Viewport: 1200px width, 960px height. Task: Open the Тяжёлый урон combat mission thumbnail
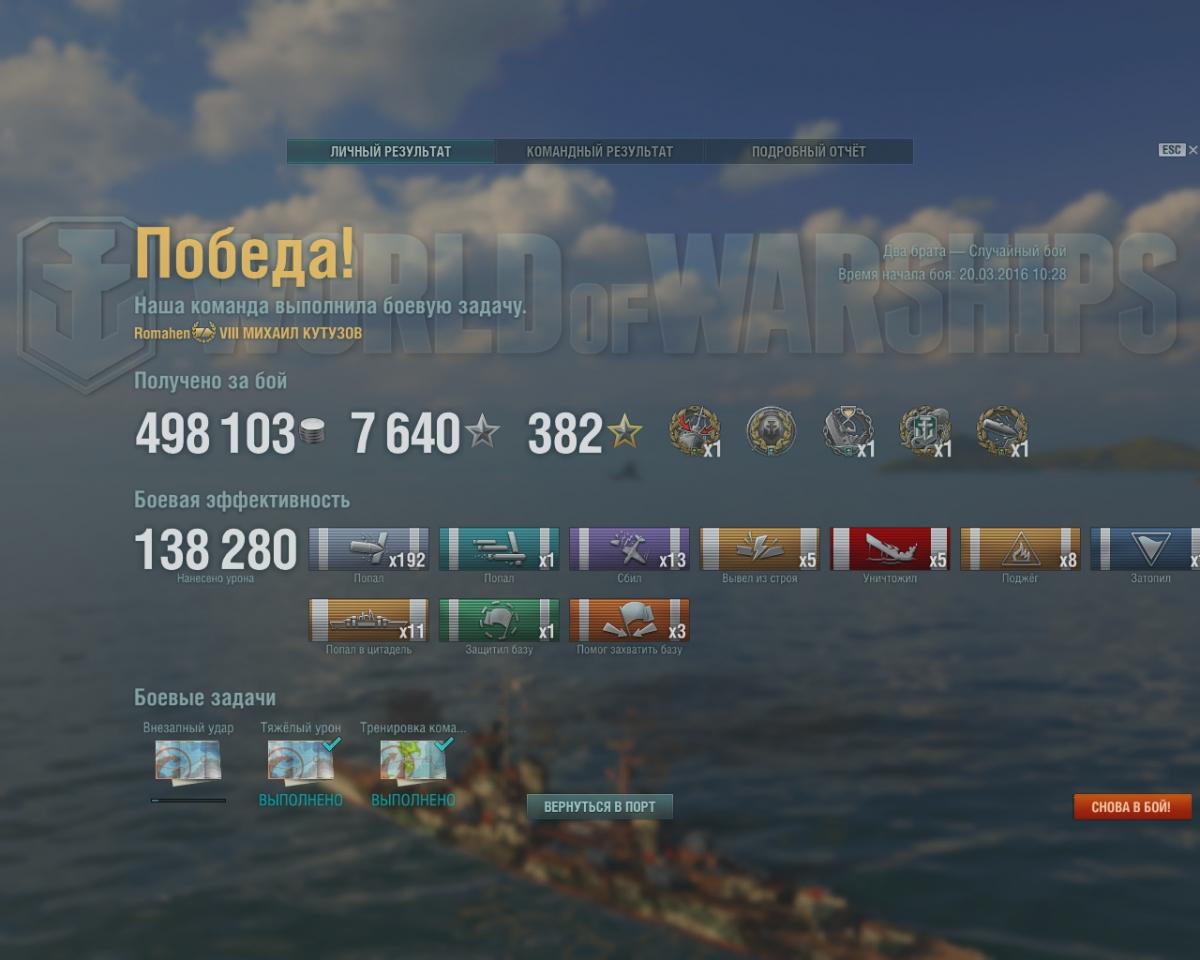click(300, 761)
